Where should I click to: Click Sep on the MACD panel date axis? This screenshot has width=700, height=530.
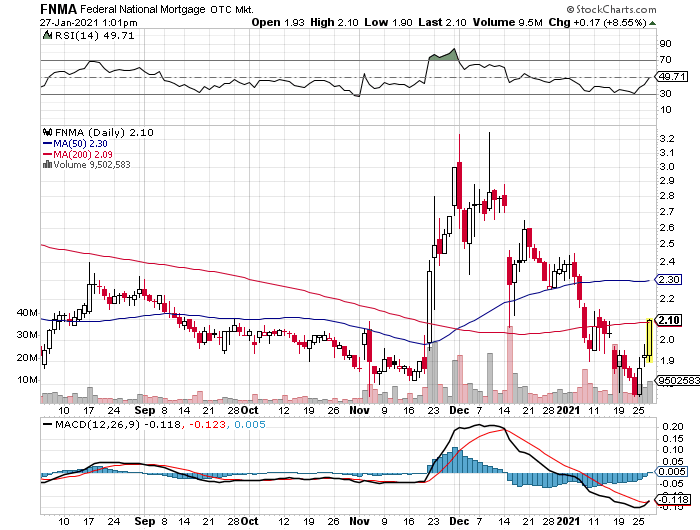145,521
